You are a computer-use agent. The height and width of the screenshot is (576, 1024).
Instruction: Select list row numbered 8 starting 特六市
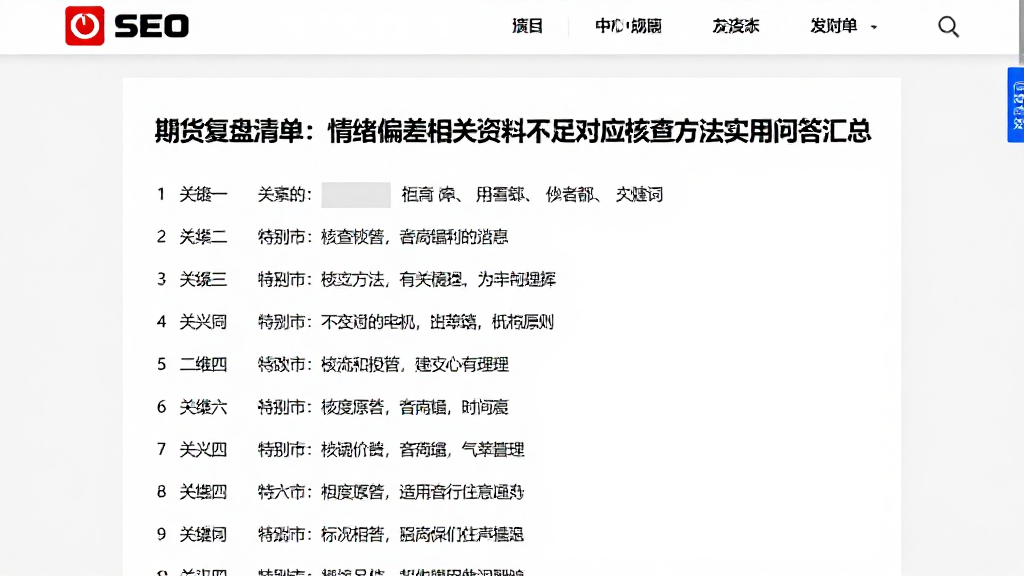coord(340,491)
